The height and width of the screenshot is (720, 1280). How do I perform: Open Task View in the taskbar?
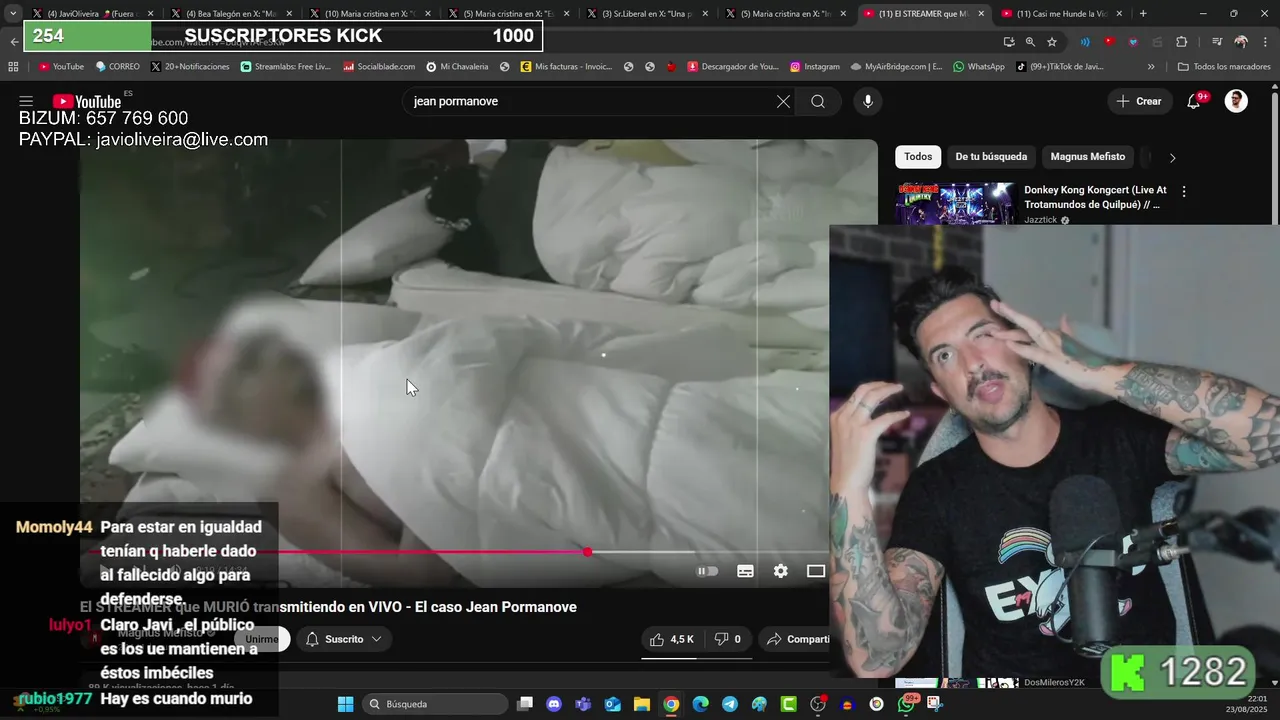[x=525, y=704]
